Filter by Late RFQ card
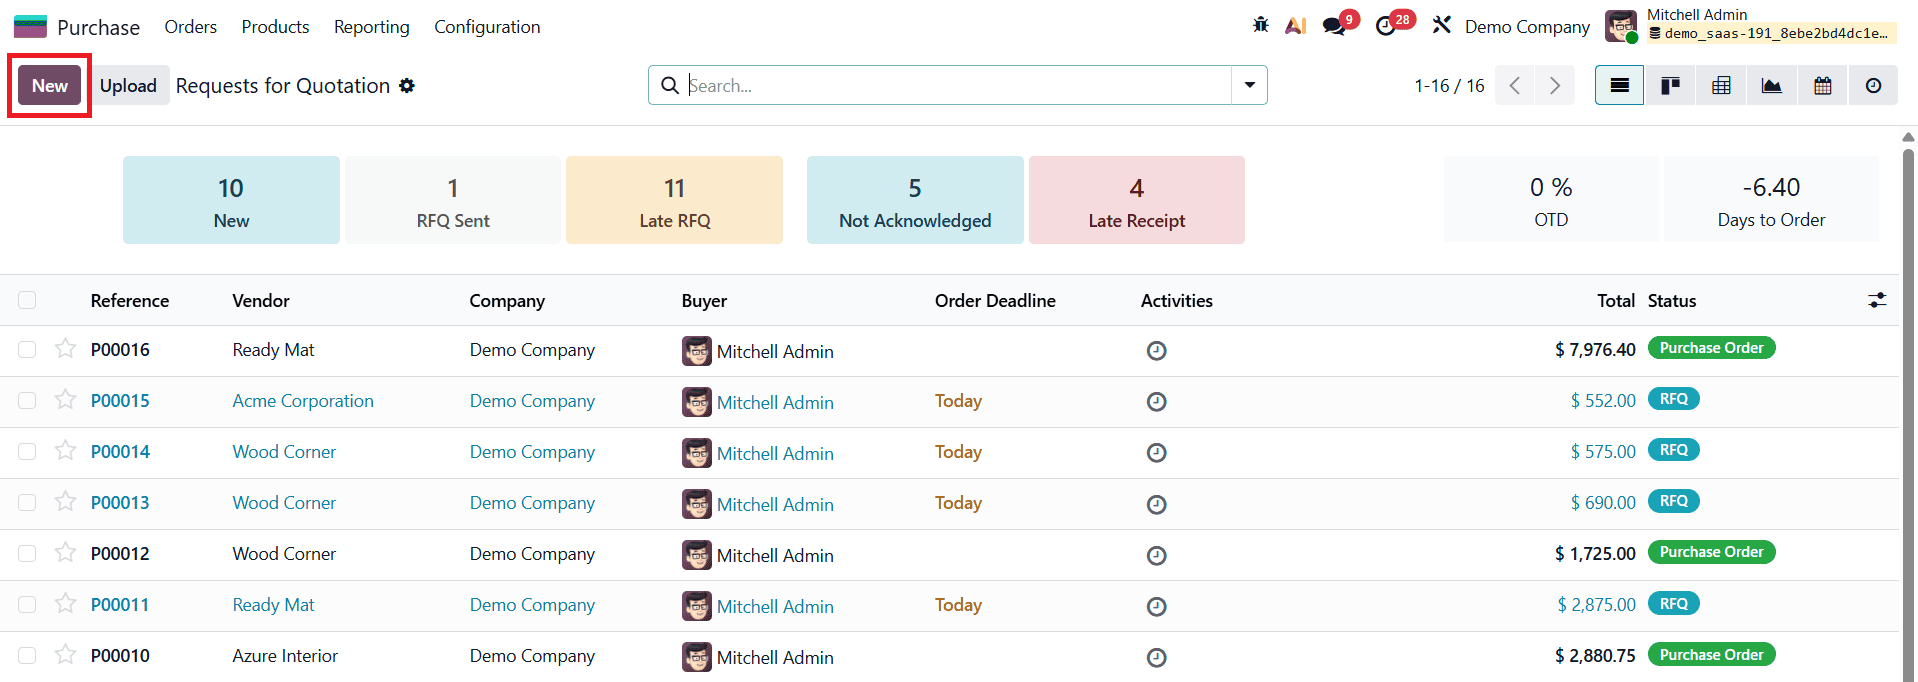 tap(674, 200)
